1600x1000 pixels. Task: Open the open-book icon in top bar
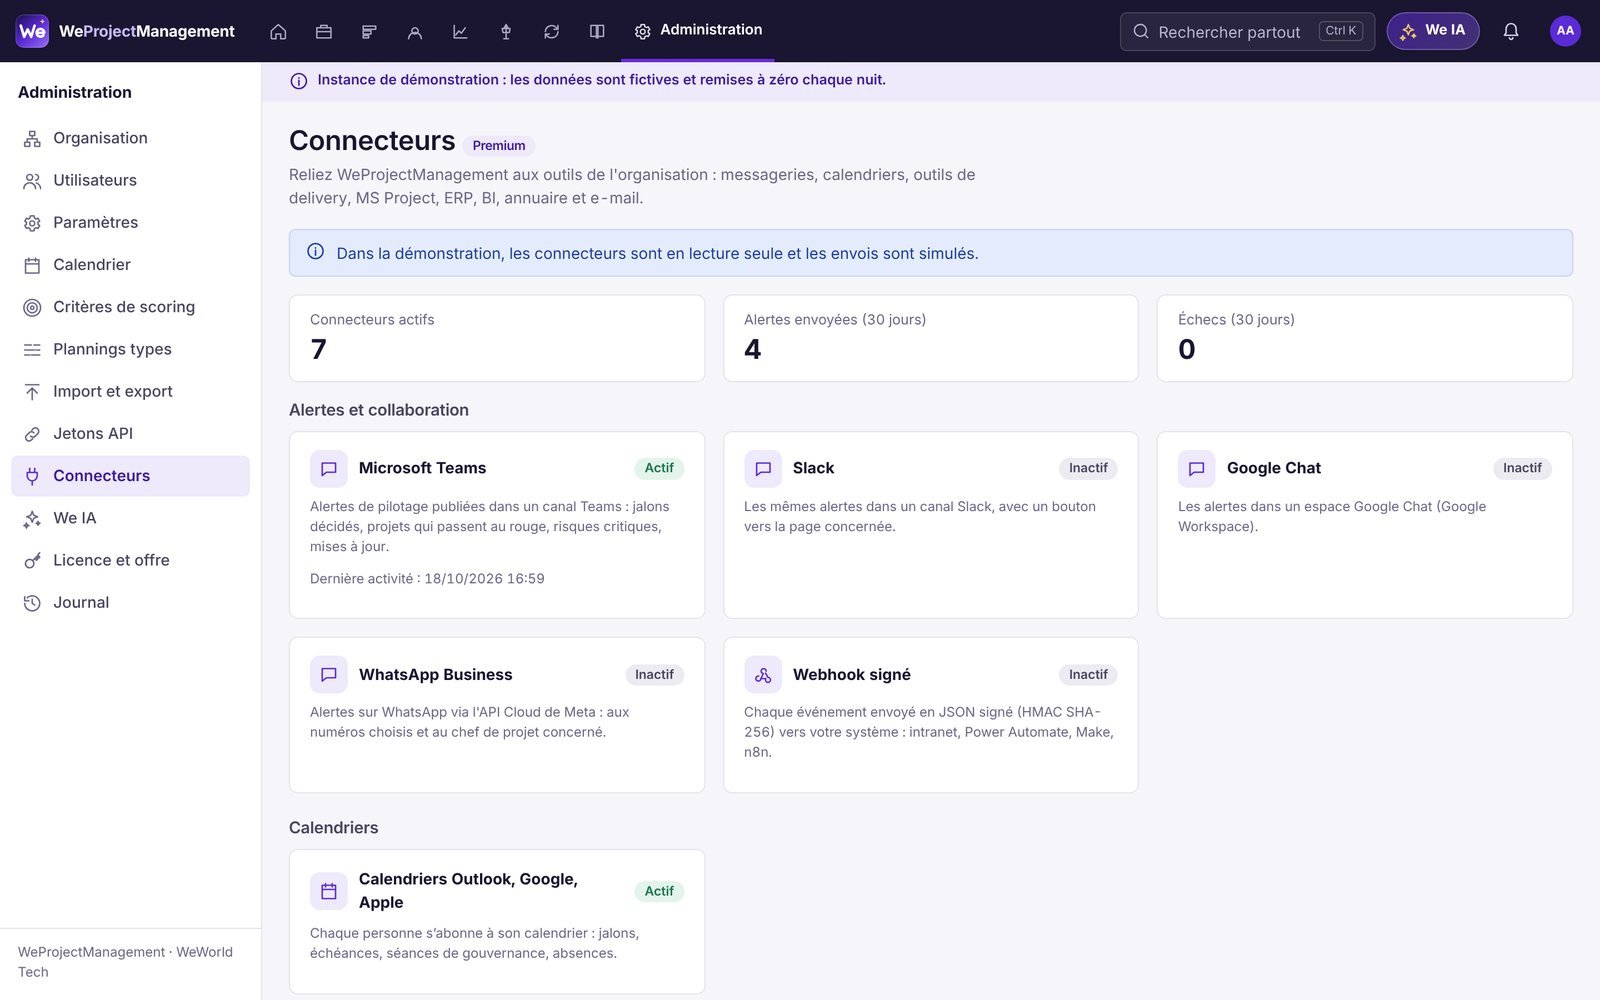click(x=597, y=32)
